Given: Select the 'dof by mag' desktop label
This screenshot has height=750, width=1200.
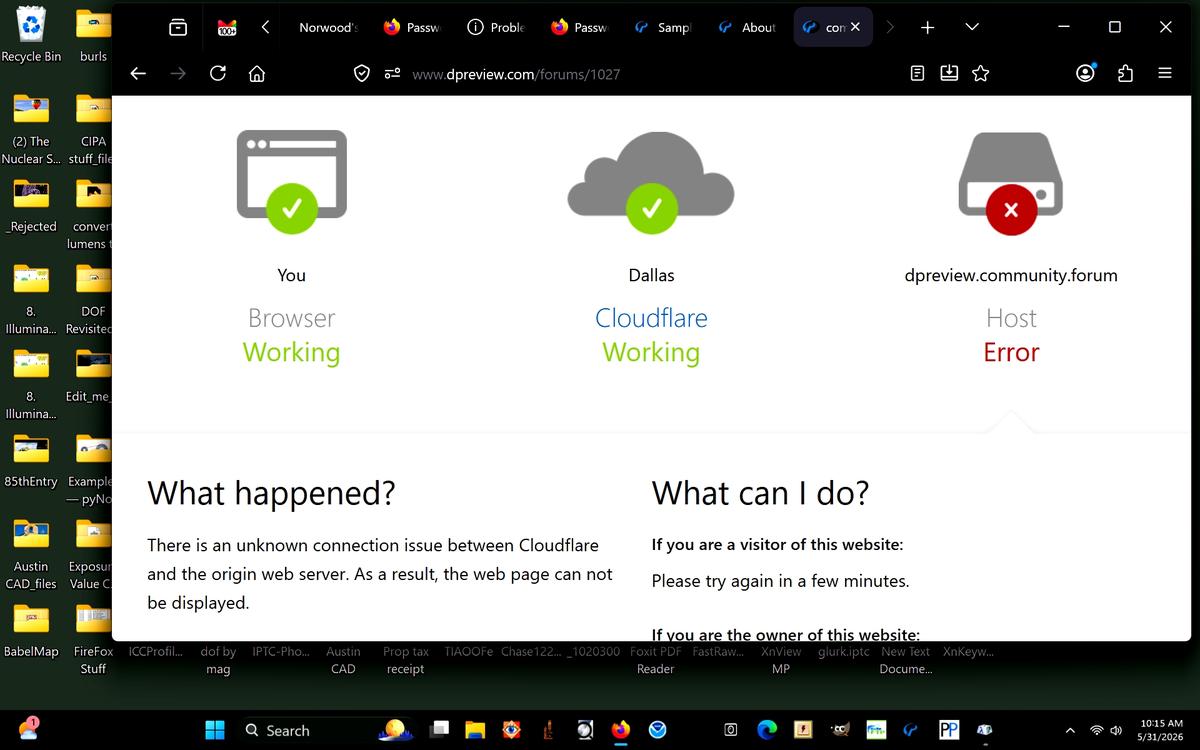Looking at the screenshot, I should 218,660.
